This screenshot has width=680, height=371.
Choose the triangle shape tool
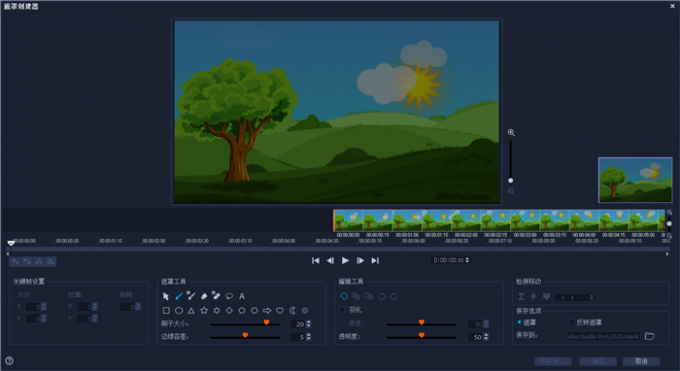191,311
